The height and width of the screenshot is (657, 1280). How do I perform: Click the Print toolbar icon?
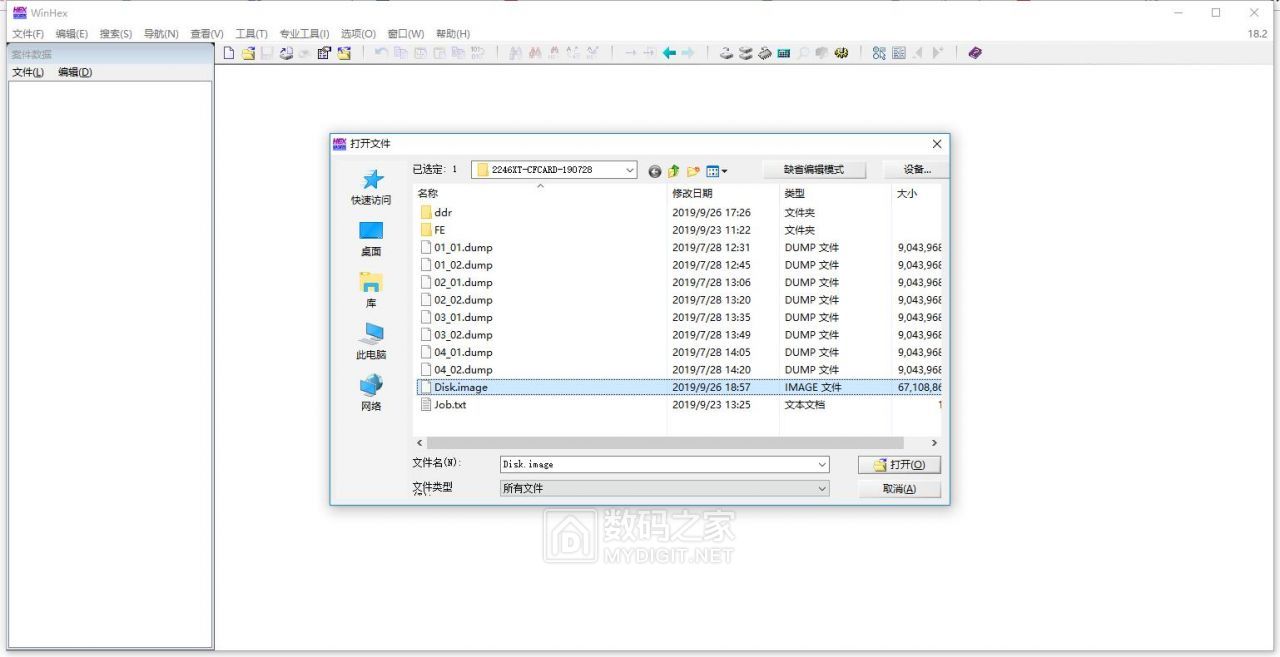point(286,53)
